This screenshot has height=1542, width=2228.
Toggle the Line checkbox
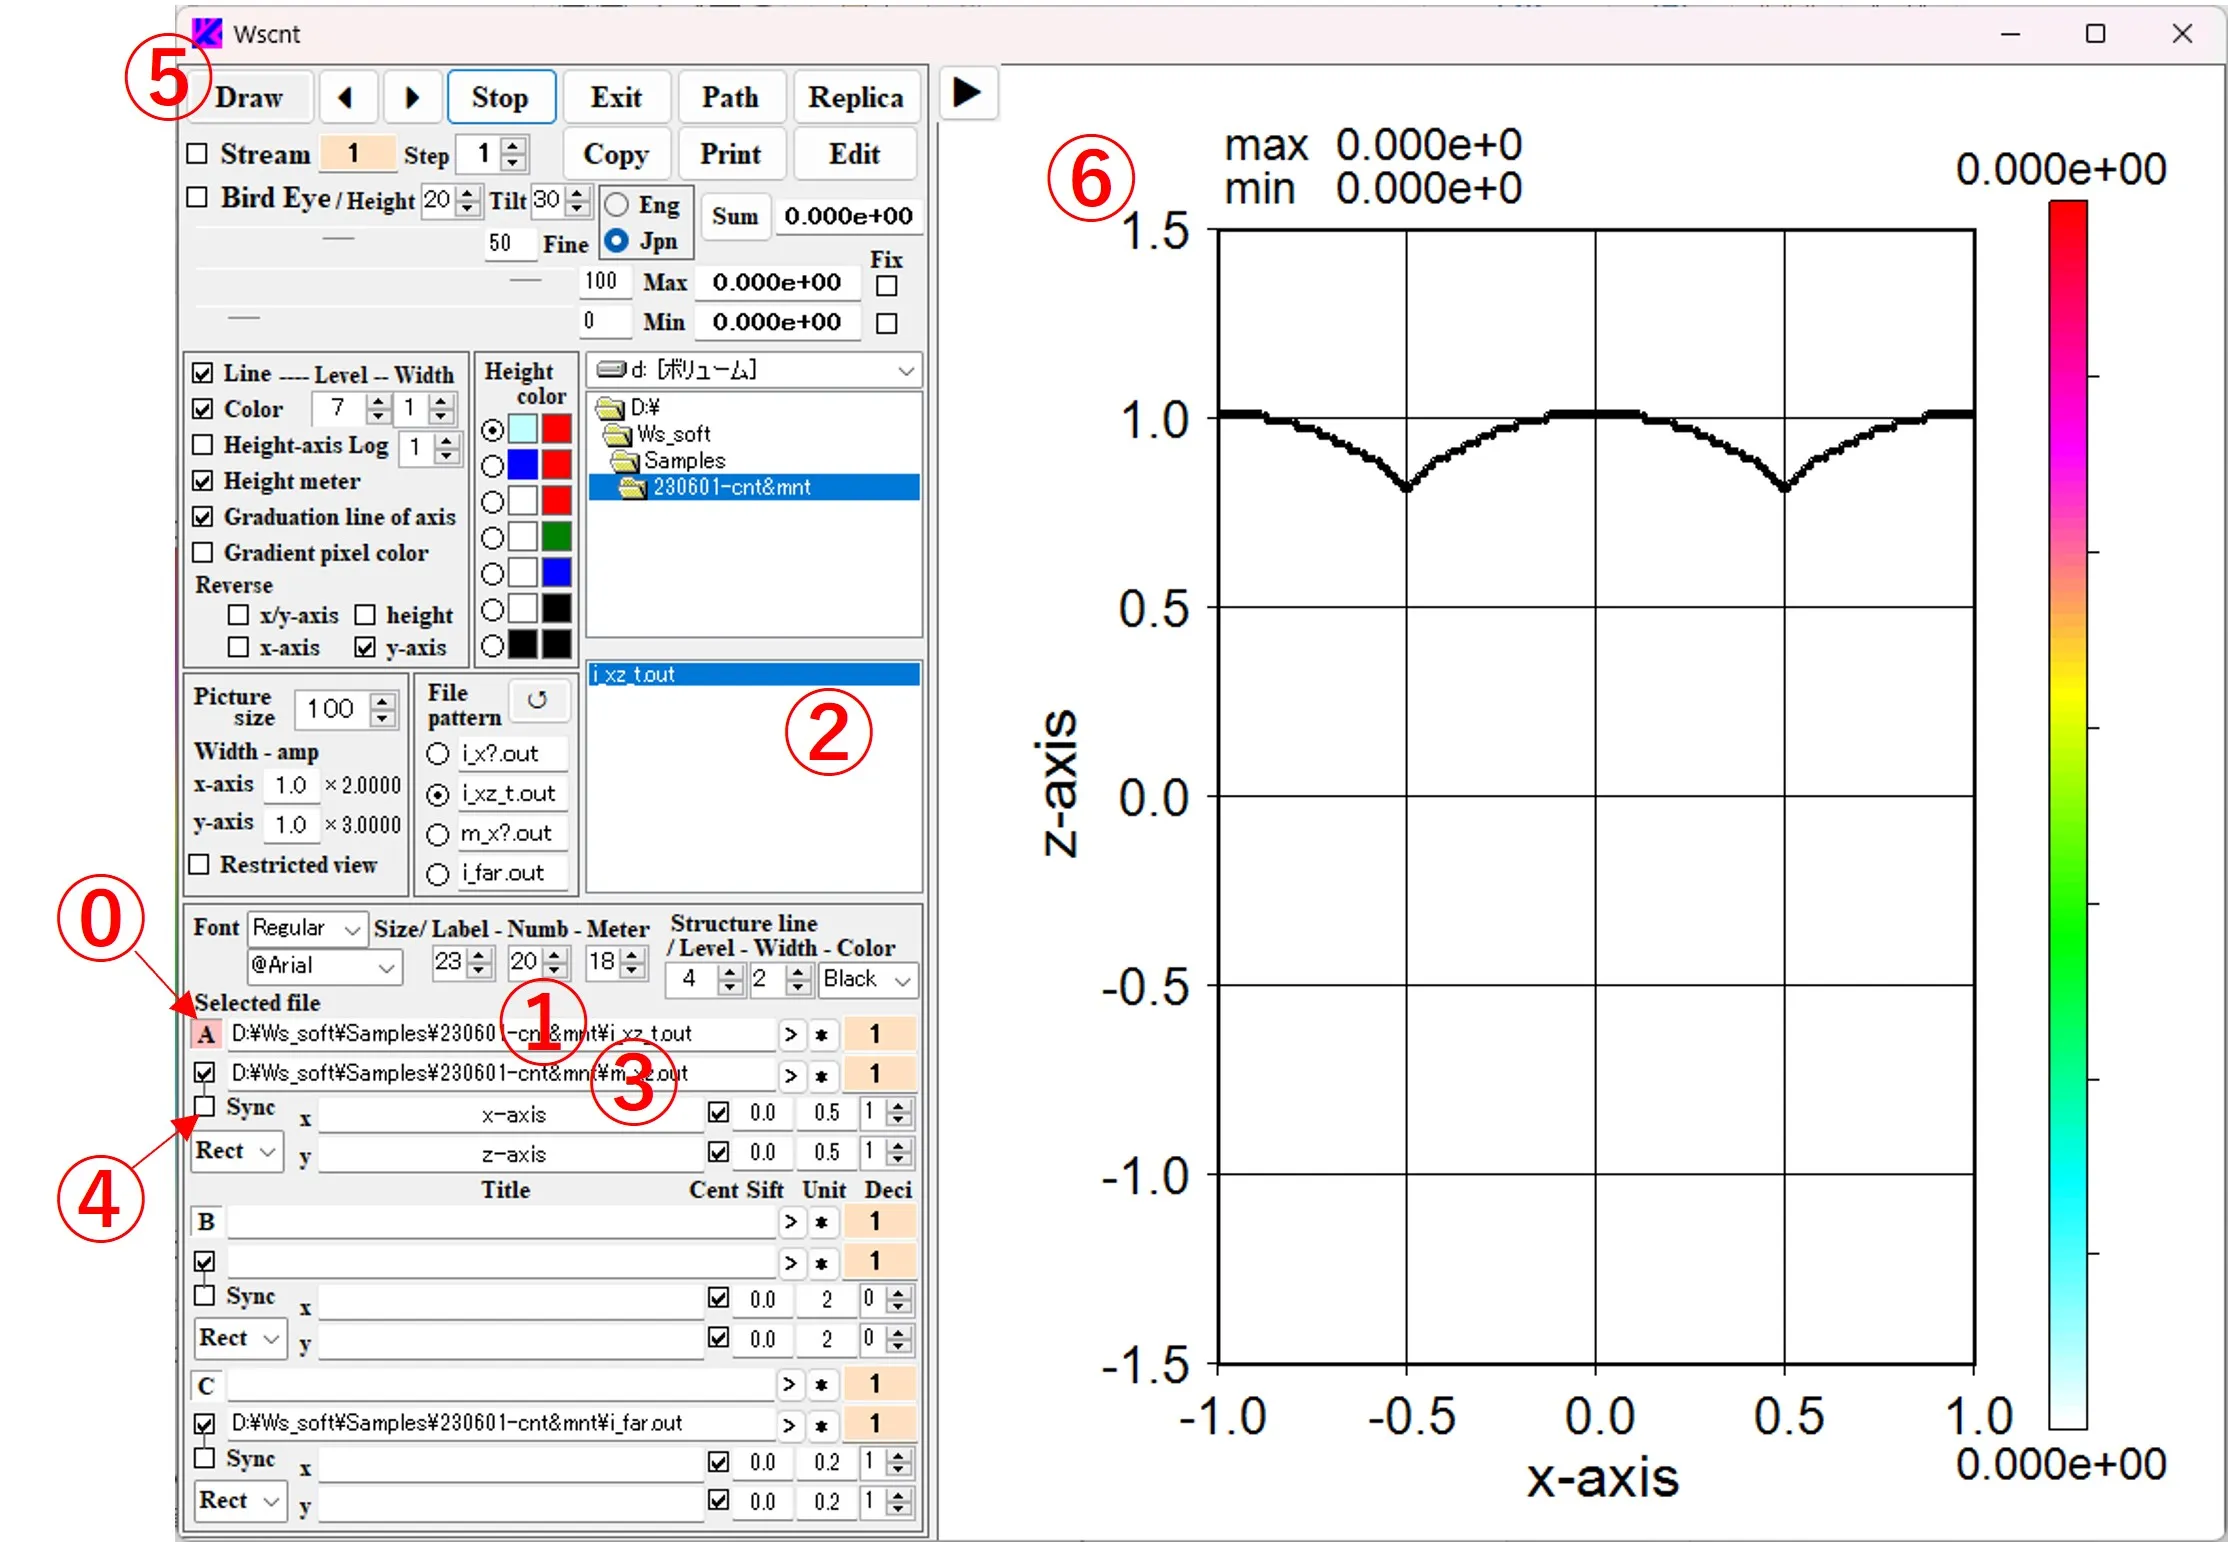pyautogui.click(x=203, y=373)
